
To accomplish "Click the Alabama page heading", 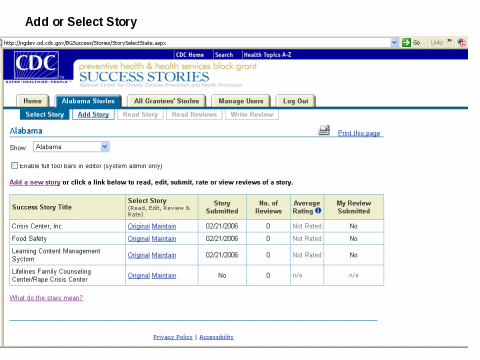I will pyautogui.click(x=26, y=131).
